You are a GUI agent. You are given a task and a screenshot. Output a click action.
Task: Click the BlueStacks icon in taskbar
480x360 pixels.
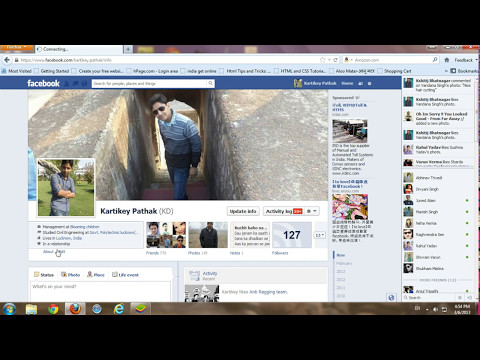(141, 309)
